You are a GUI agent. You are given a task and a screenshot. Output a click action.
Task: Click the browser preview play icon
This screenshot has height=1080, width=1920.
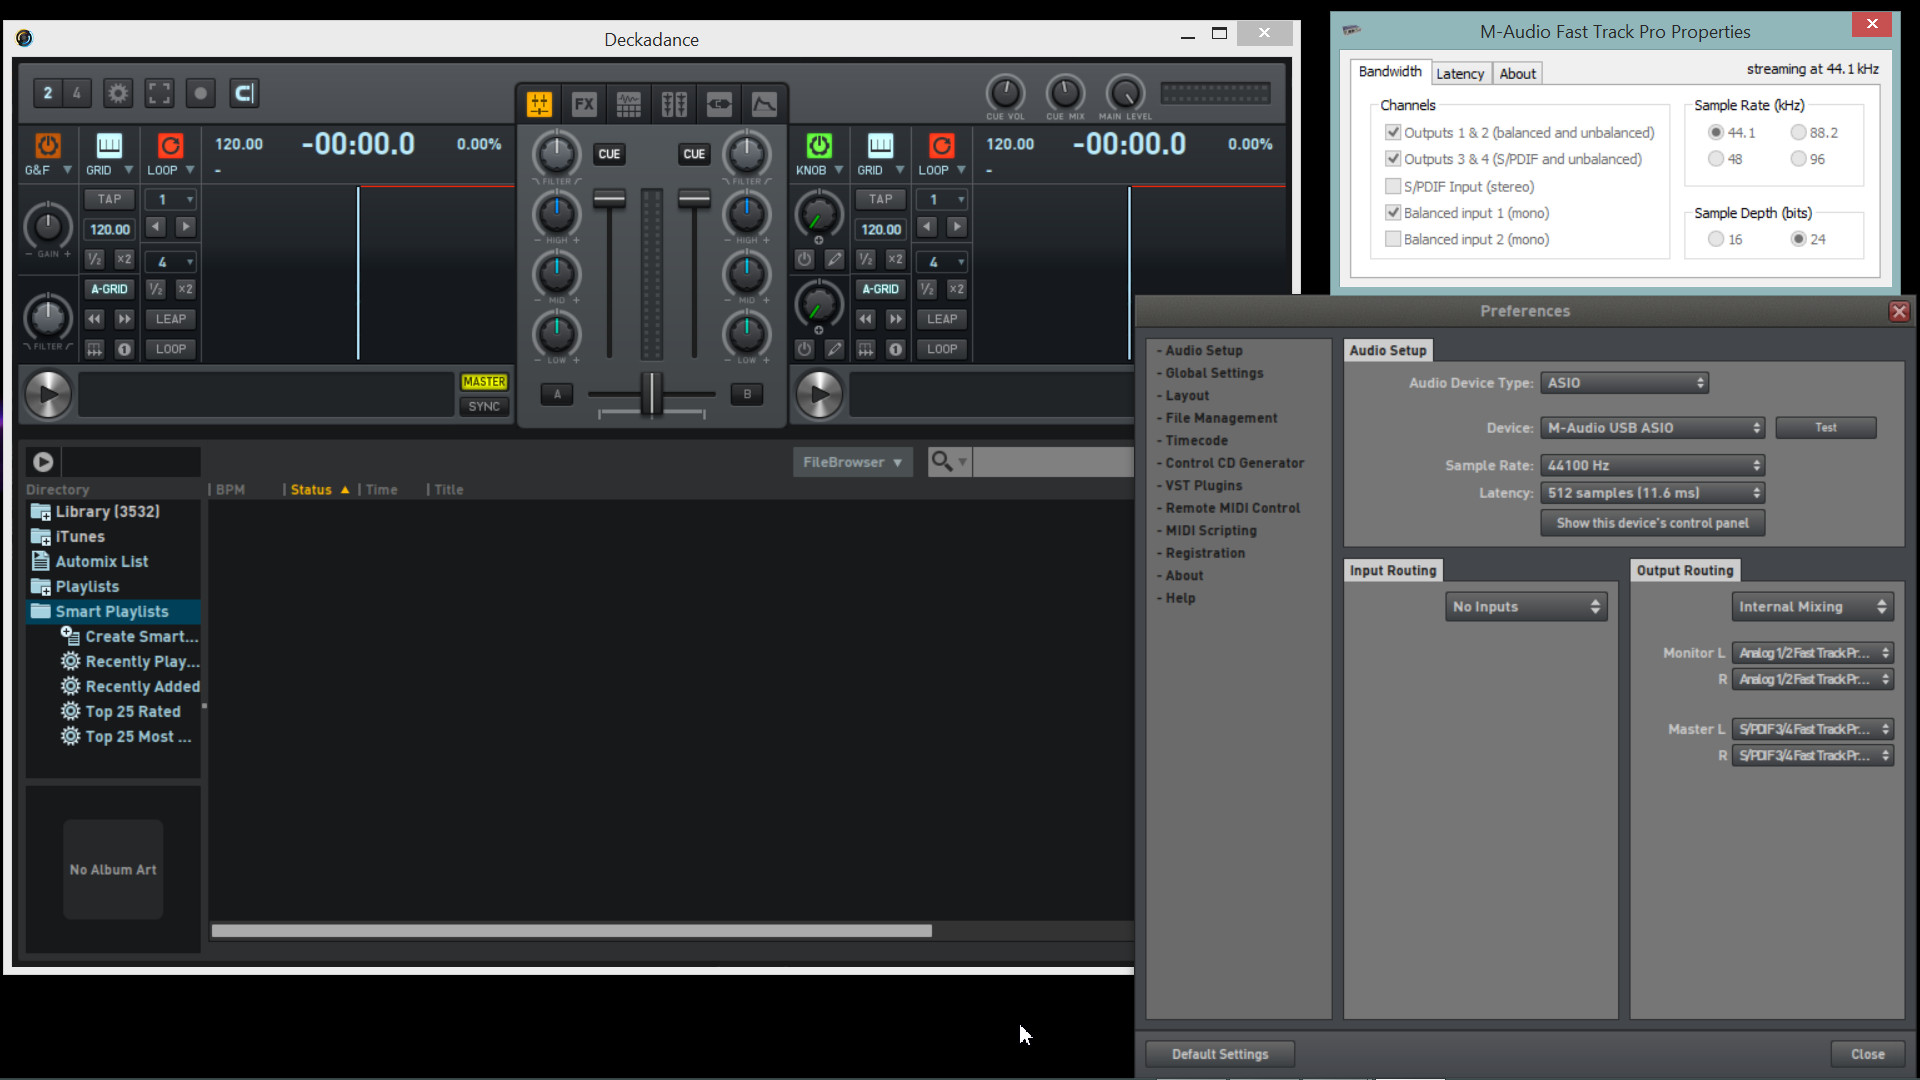click(43, 461)
